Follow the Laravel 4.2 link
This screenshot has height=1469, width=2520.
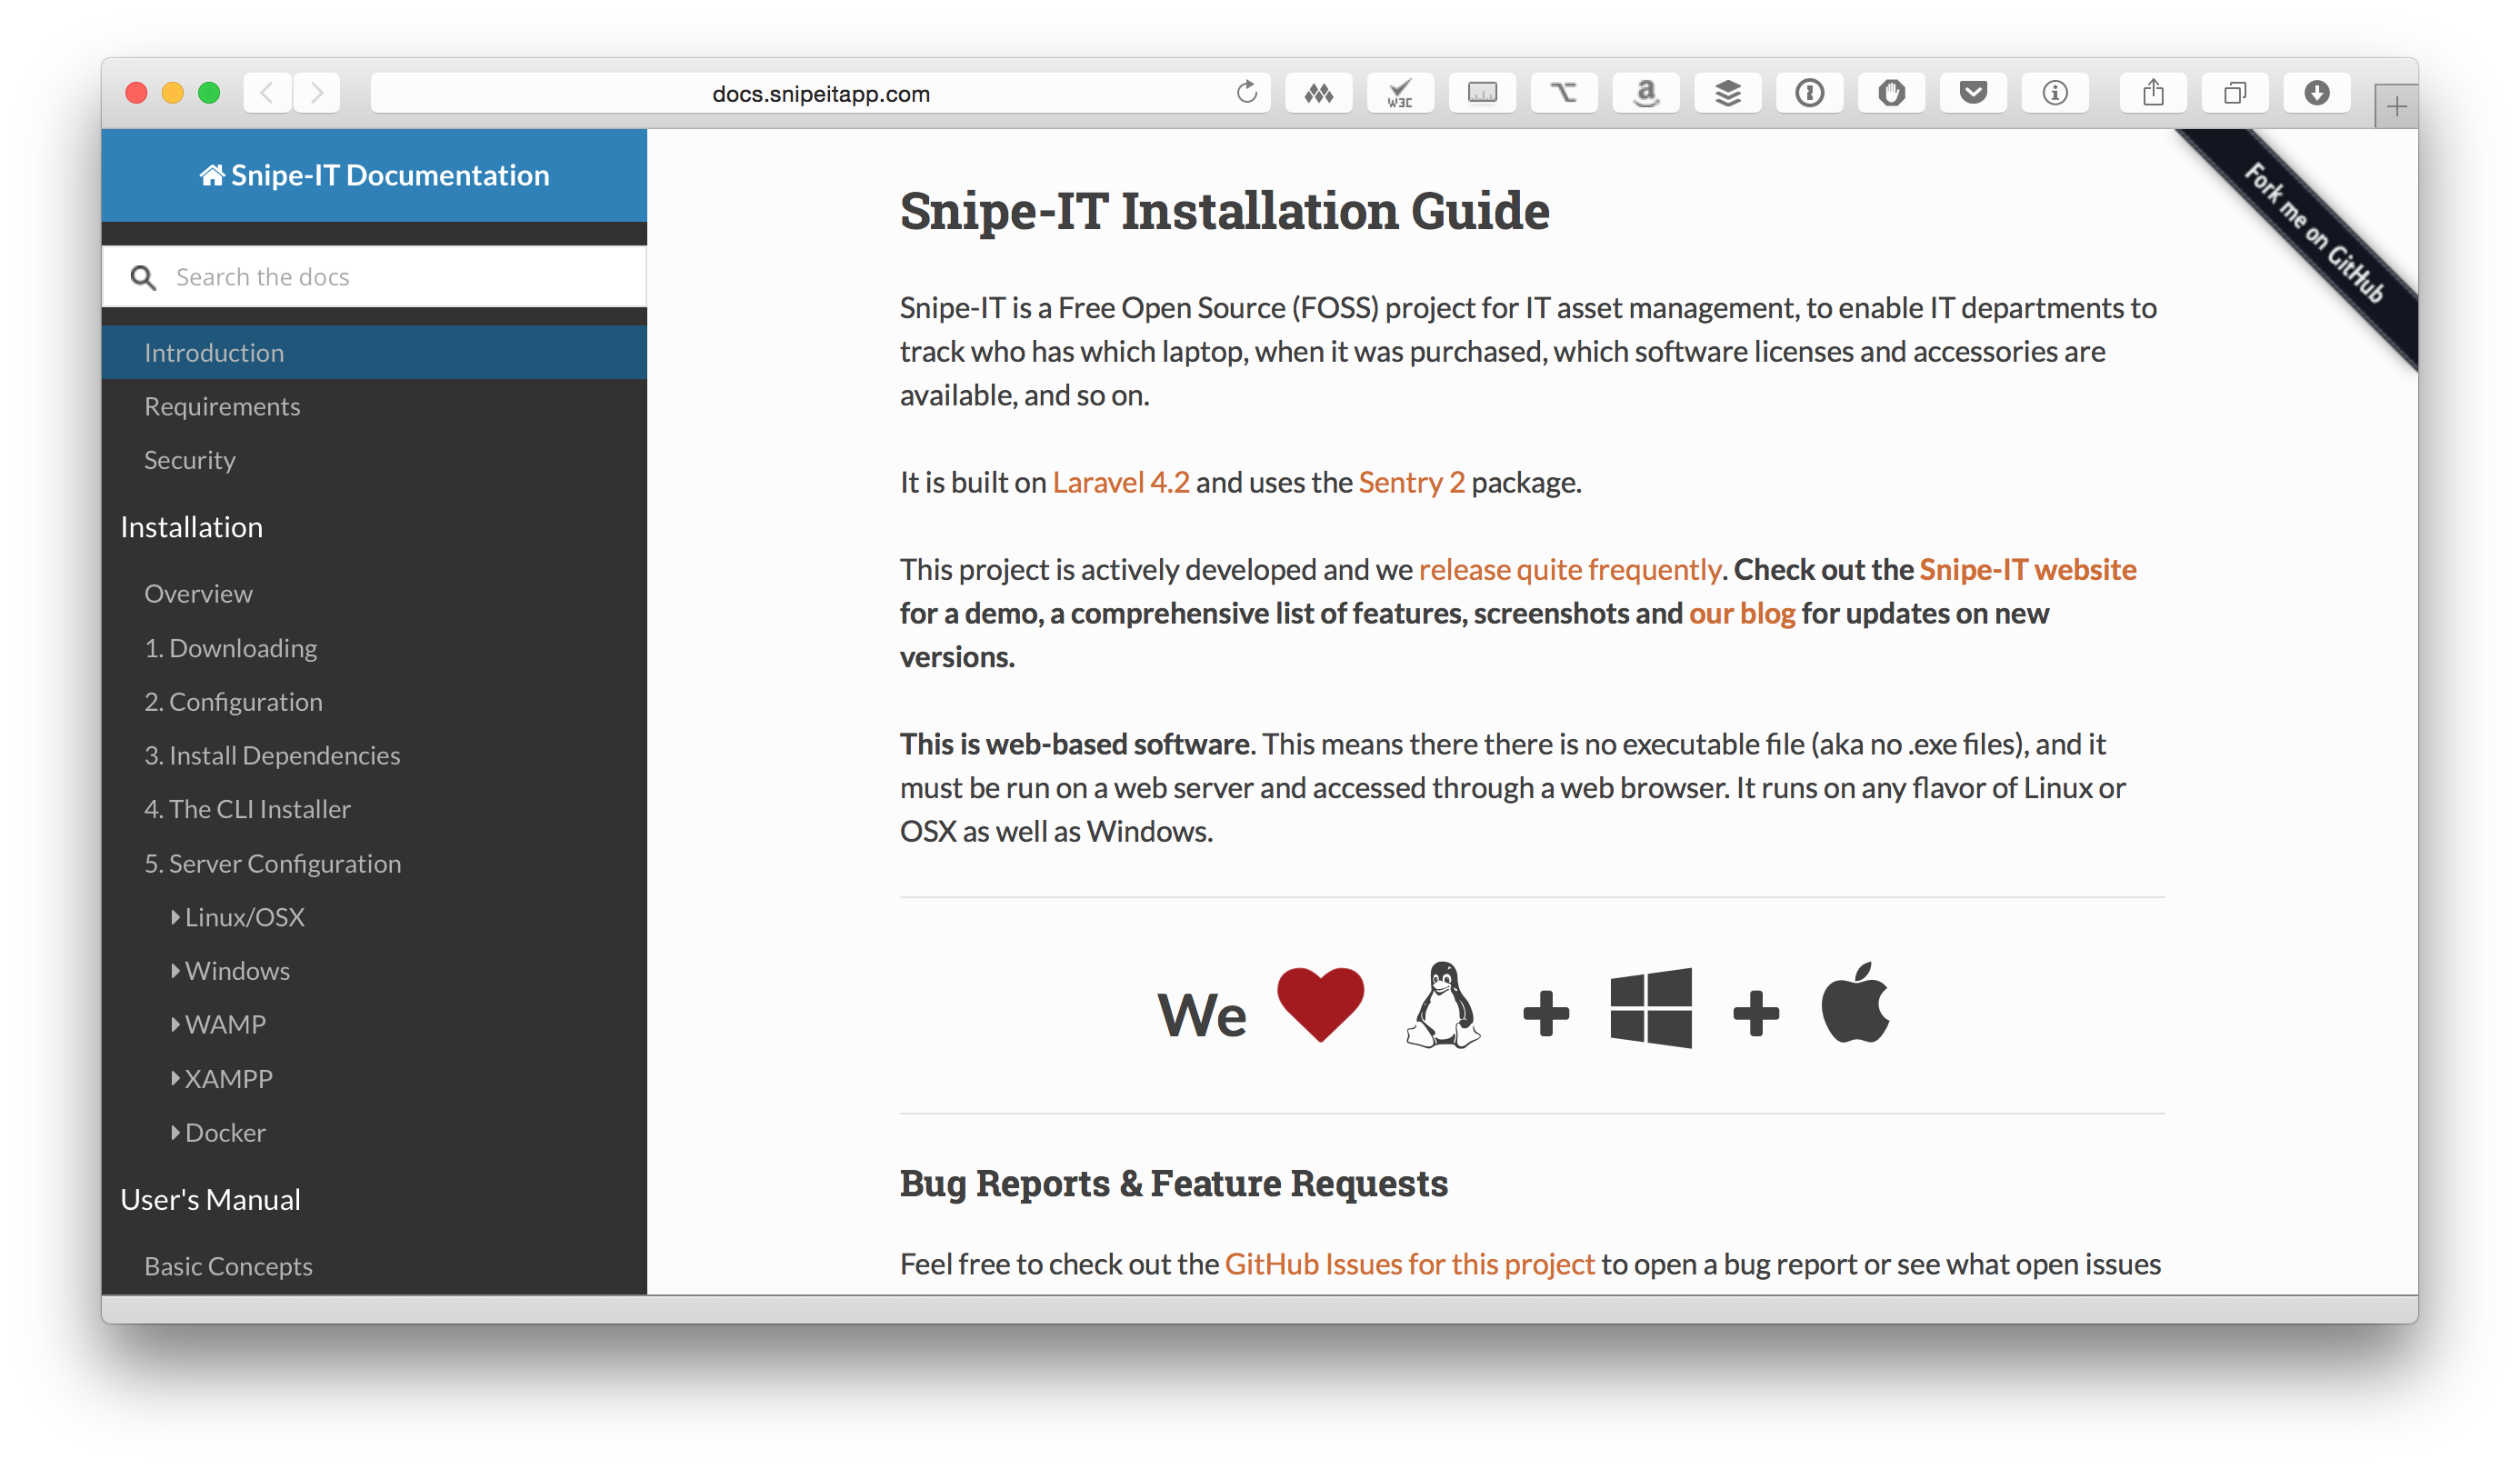tap(1121, 482)
